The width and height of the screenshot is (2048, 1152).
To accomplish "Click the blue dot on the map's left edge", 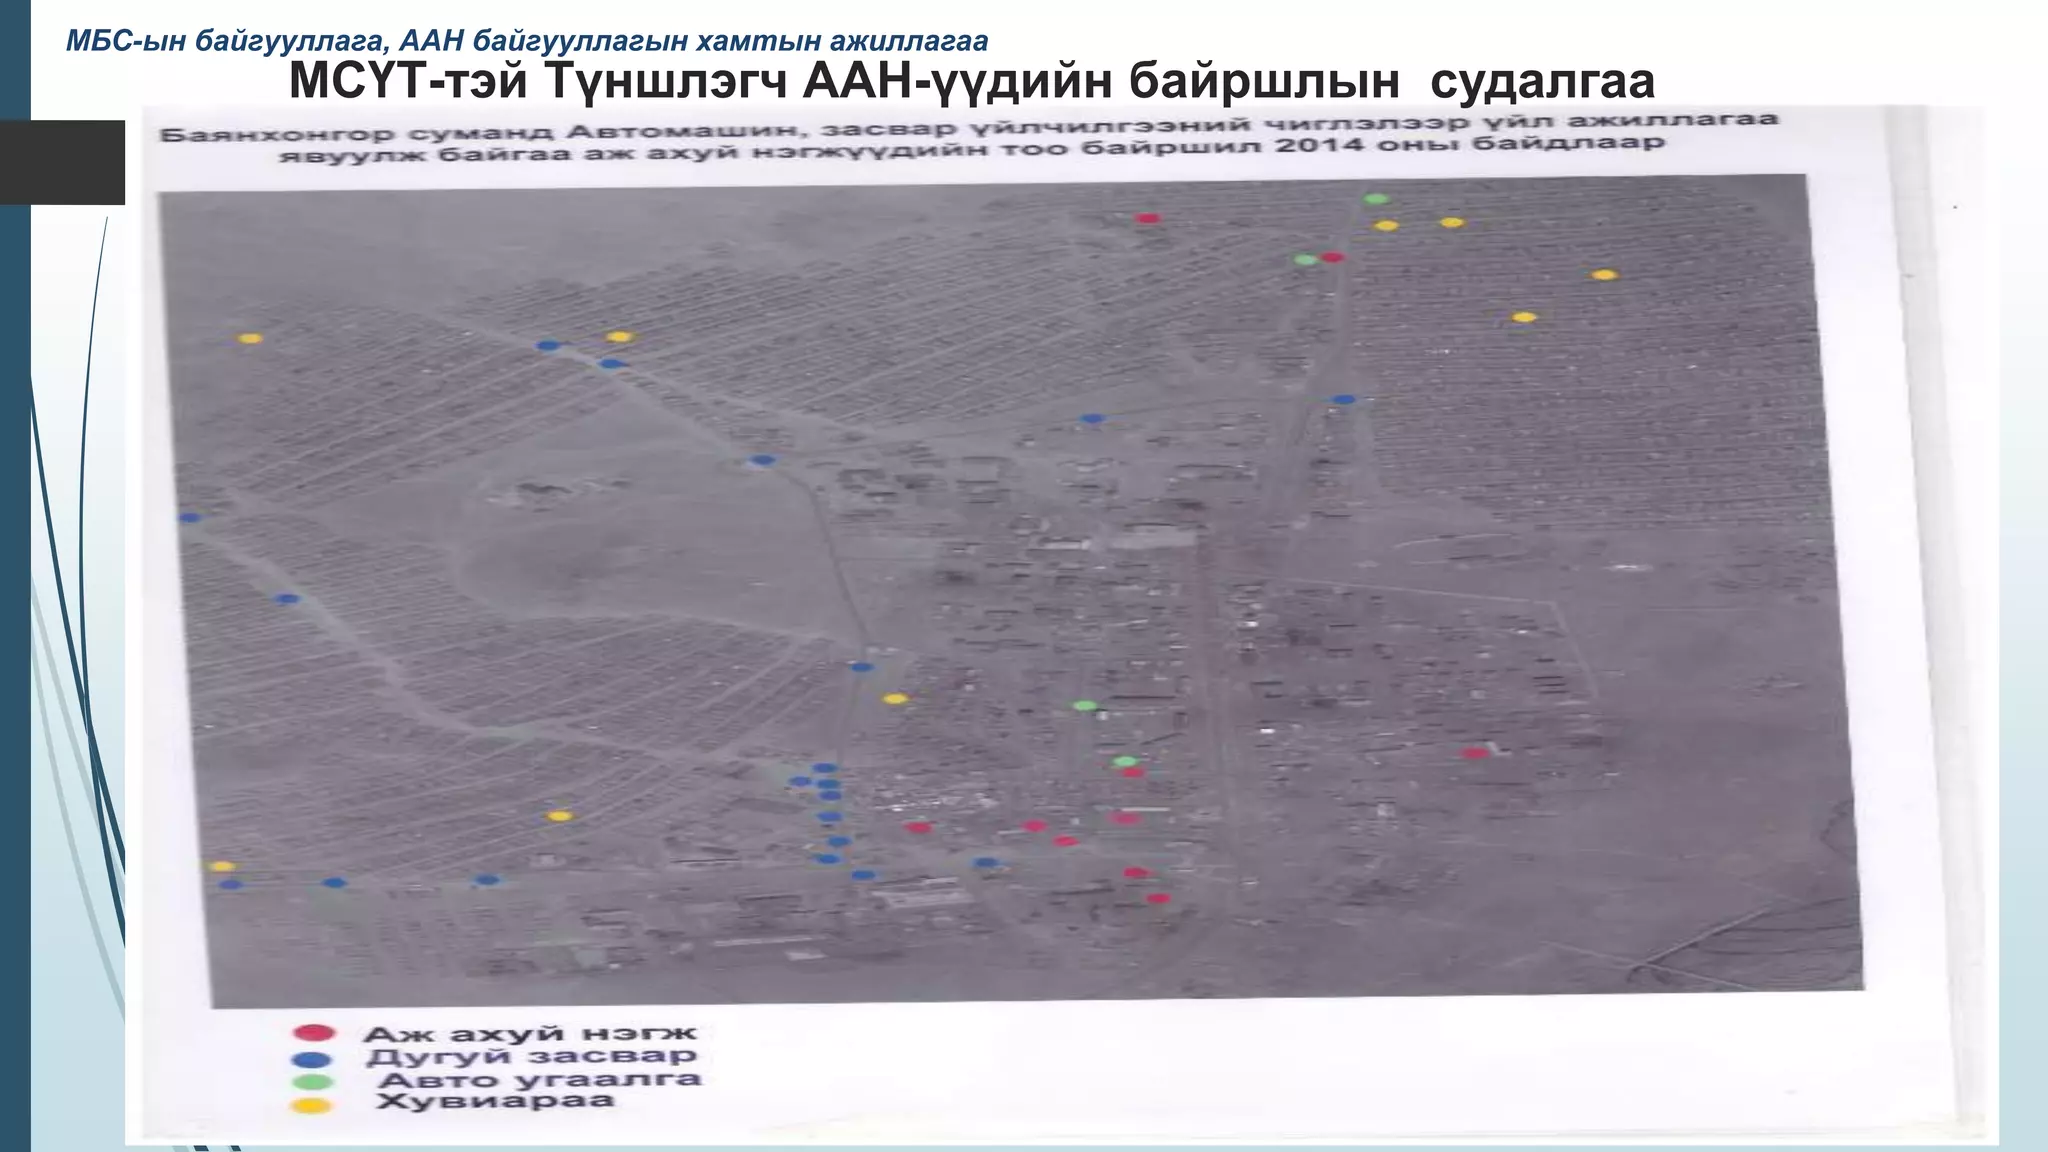I will [189, 518].
